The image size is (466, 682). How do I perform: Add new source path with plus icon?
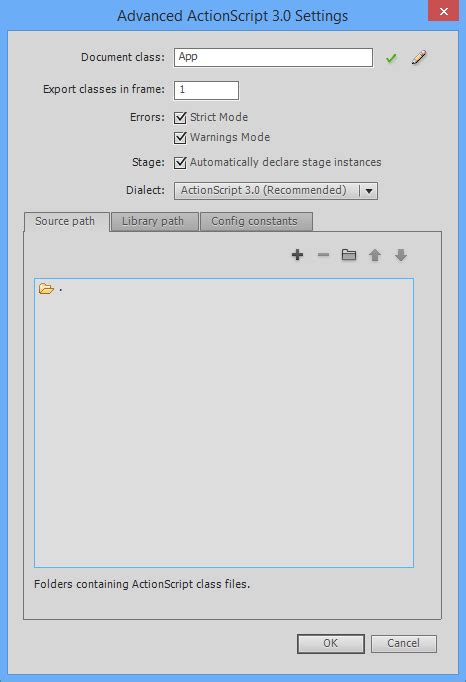tap(298, 255)
